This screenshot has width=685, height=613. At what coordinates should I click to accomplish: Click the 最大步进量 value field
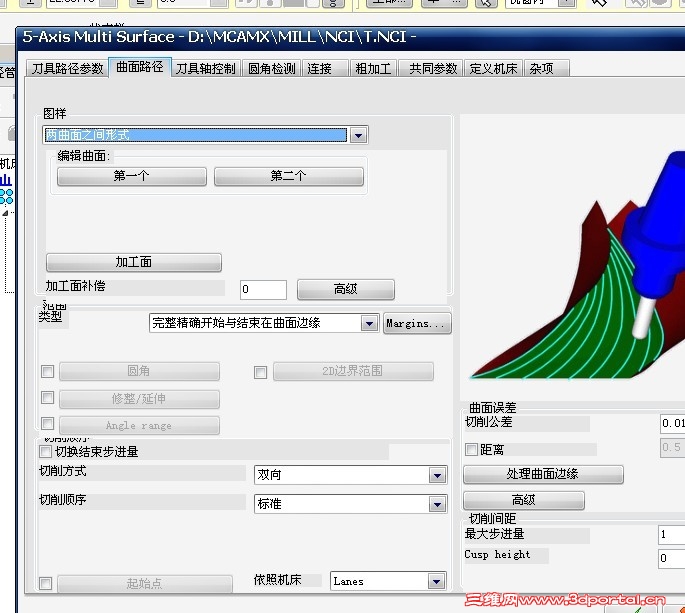click(x=671, y=534)
